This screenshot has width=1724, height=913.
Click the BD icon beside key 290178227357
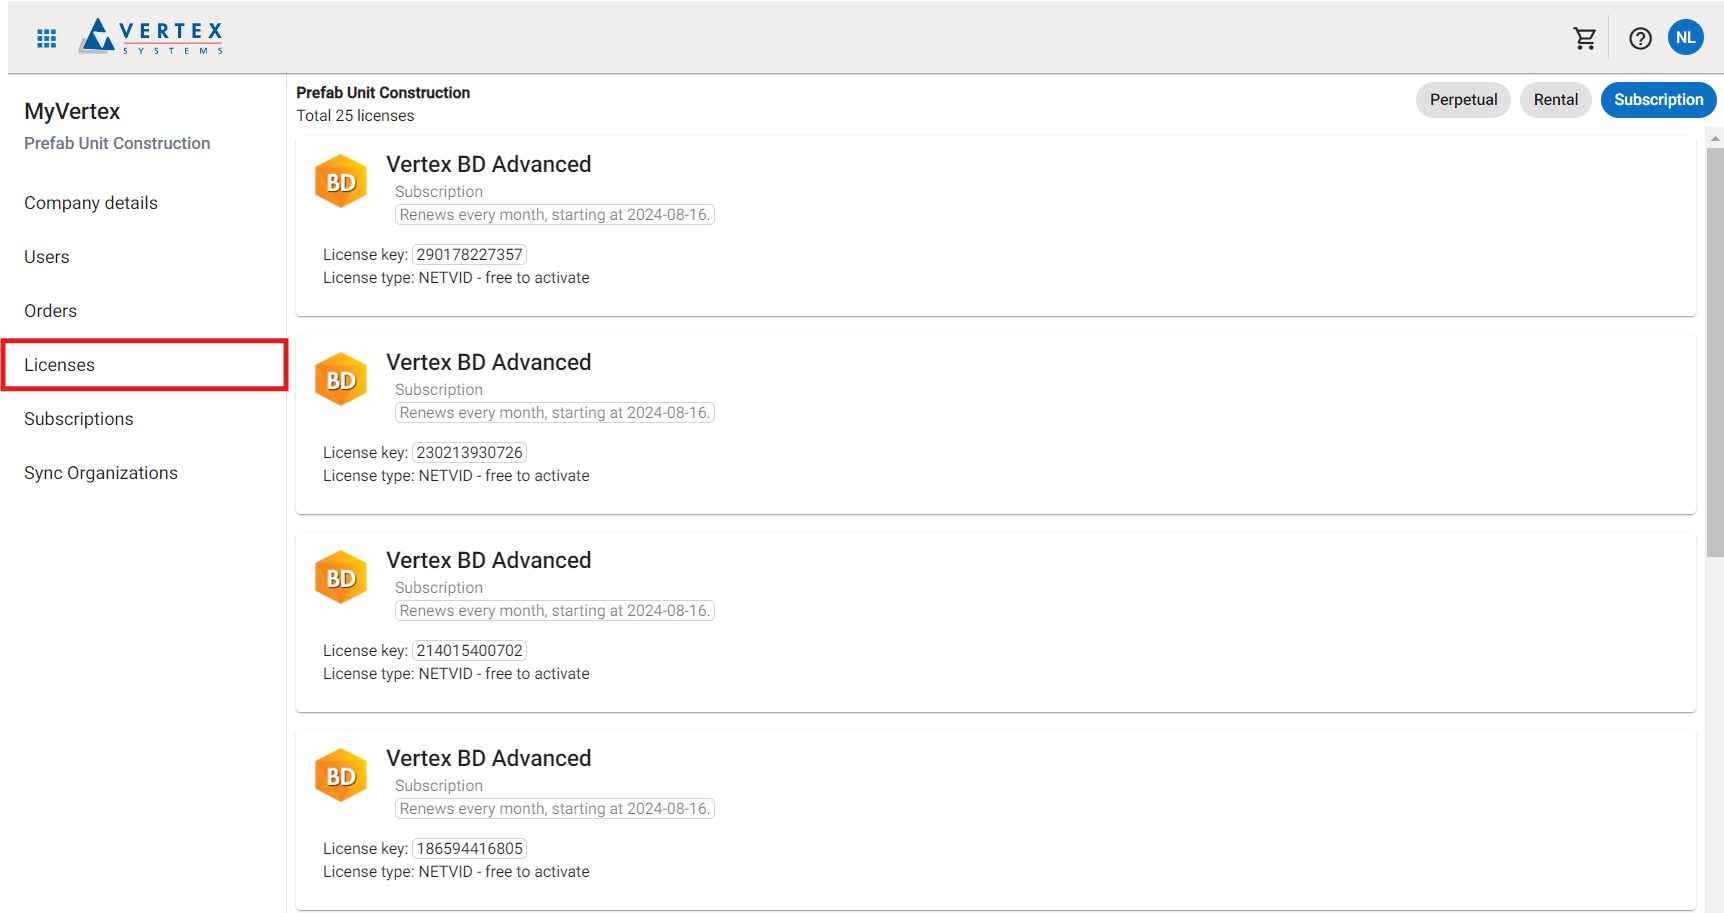(341, 182)
